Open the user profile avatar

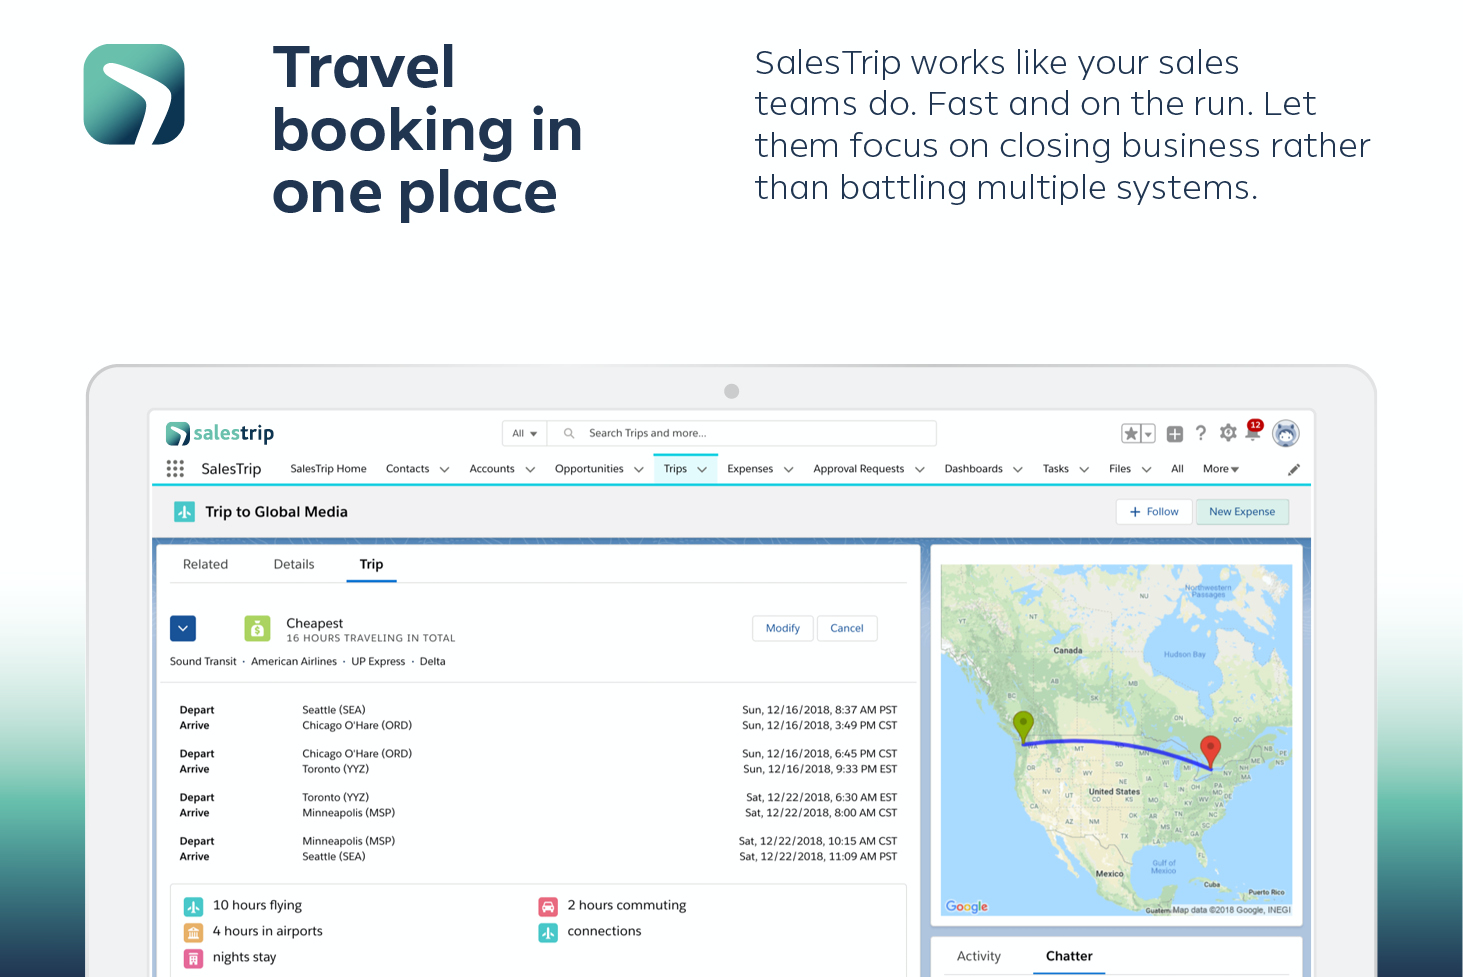(x=1286, y=433)
